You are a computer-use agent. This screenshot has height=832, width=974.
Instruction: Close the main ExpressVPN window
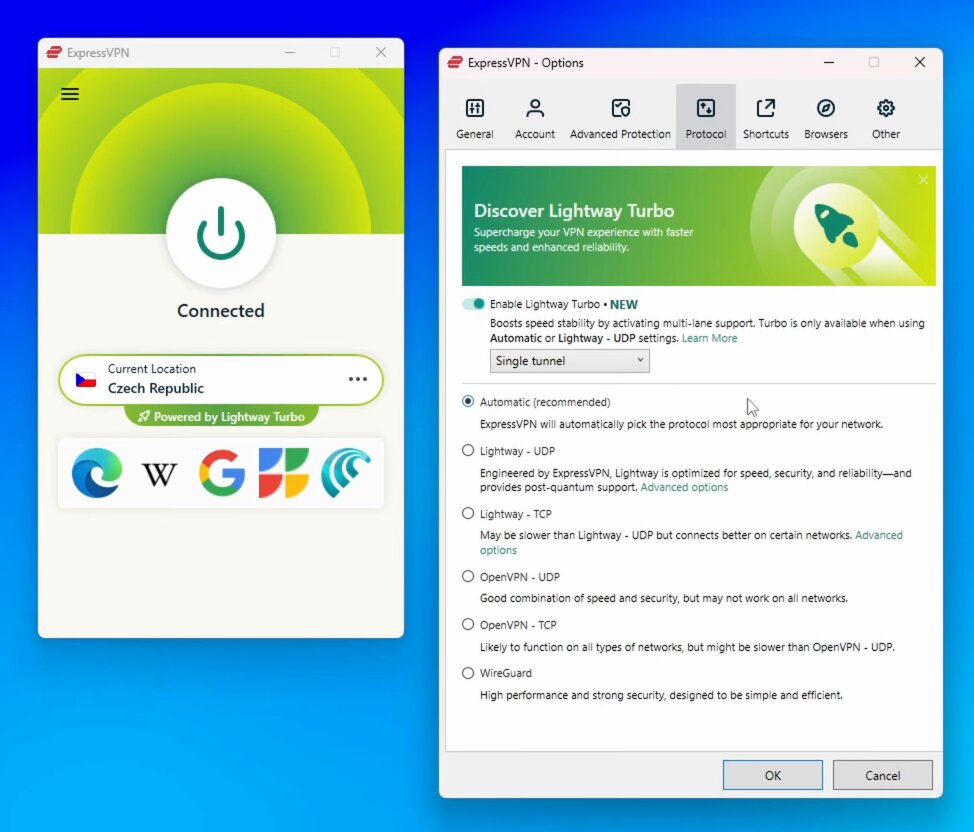pyautogui.click(x=381, y=52)
